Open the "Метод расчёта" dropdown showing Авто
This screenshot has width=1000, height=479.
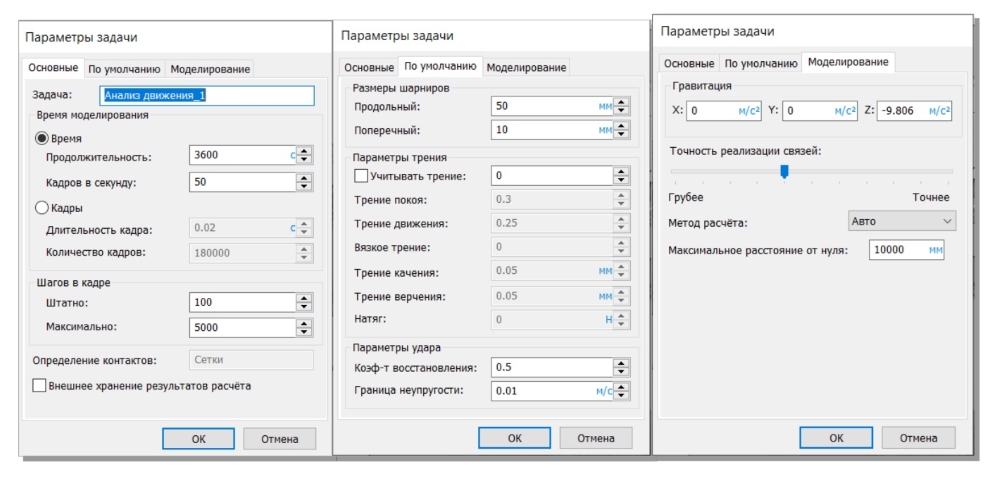click(901, 221)
